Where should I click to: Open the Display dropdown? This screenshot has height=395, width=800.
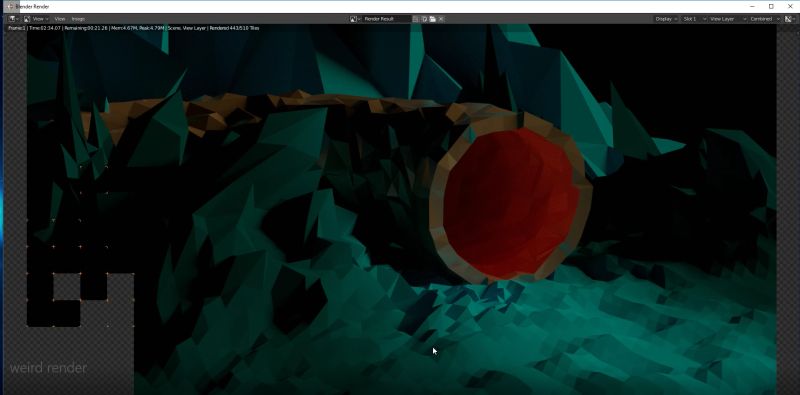coord(666,19)
